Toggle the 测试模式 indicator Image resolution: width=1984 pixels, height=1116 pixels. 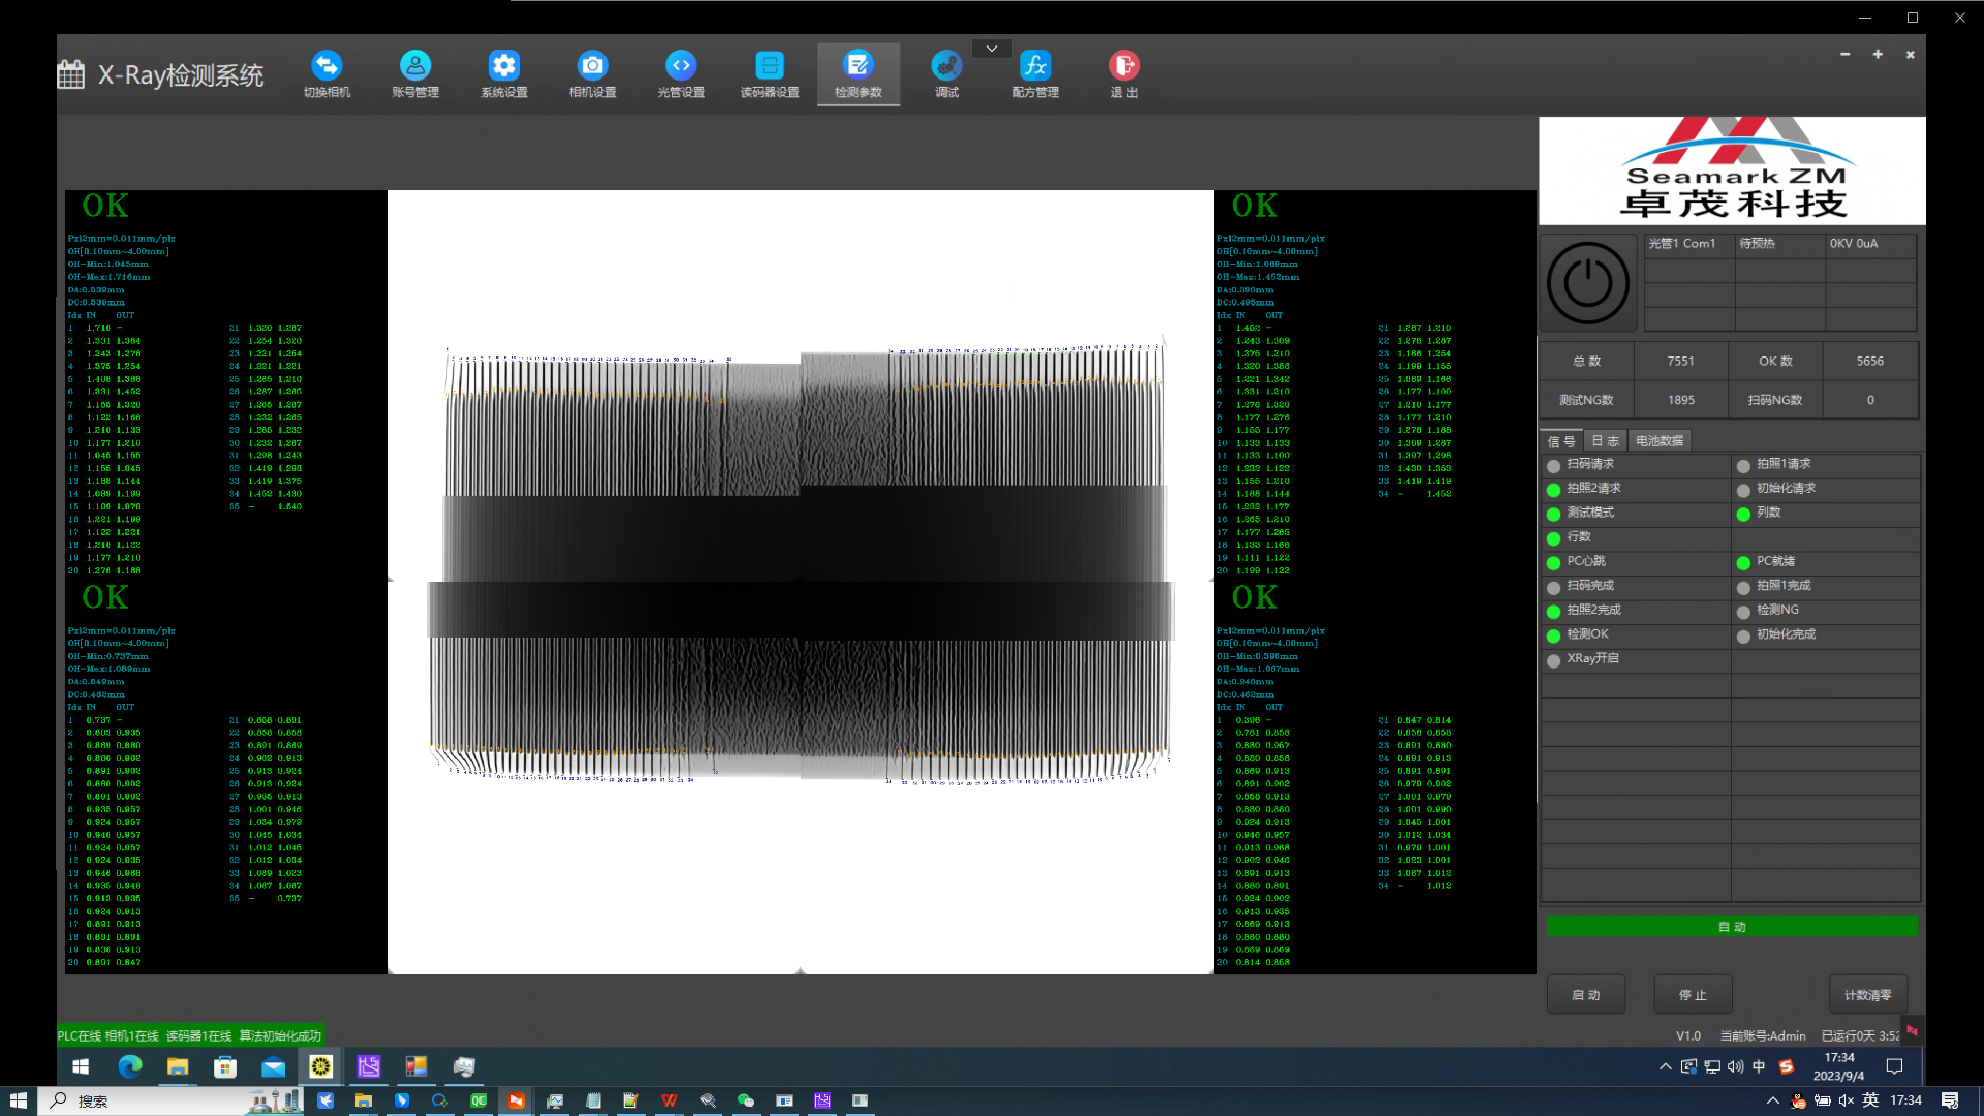point(1554,514)
